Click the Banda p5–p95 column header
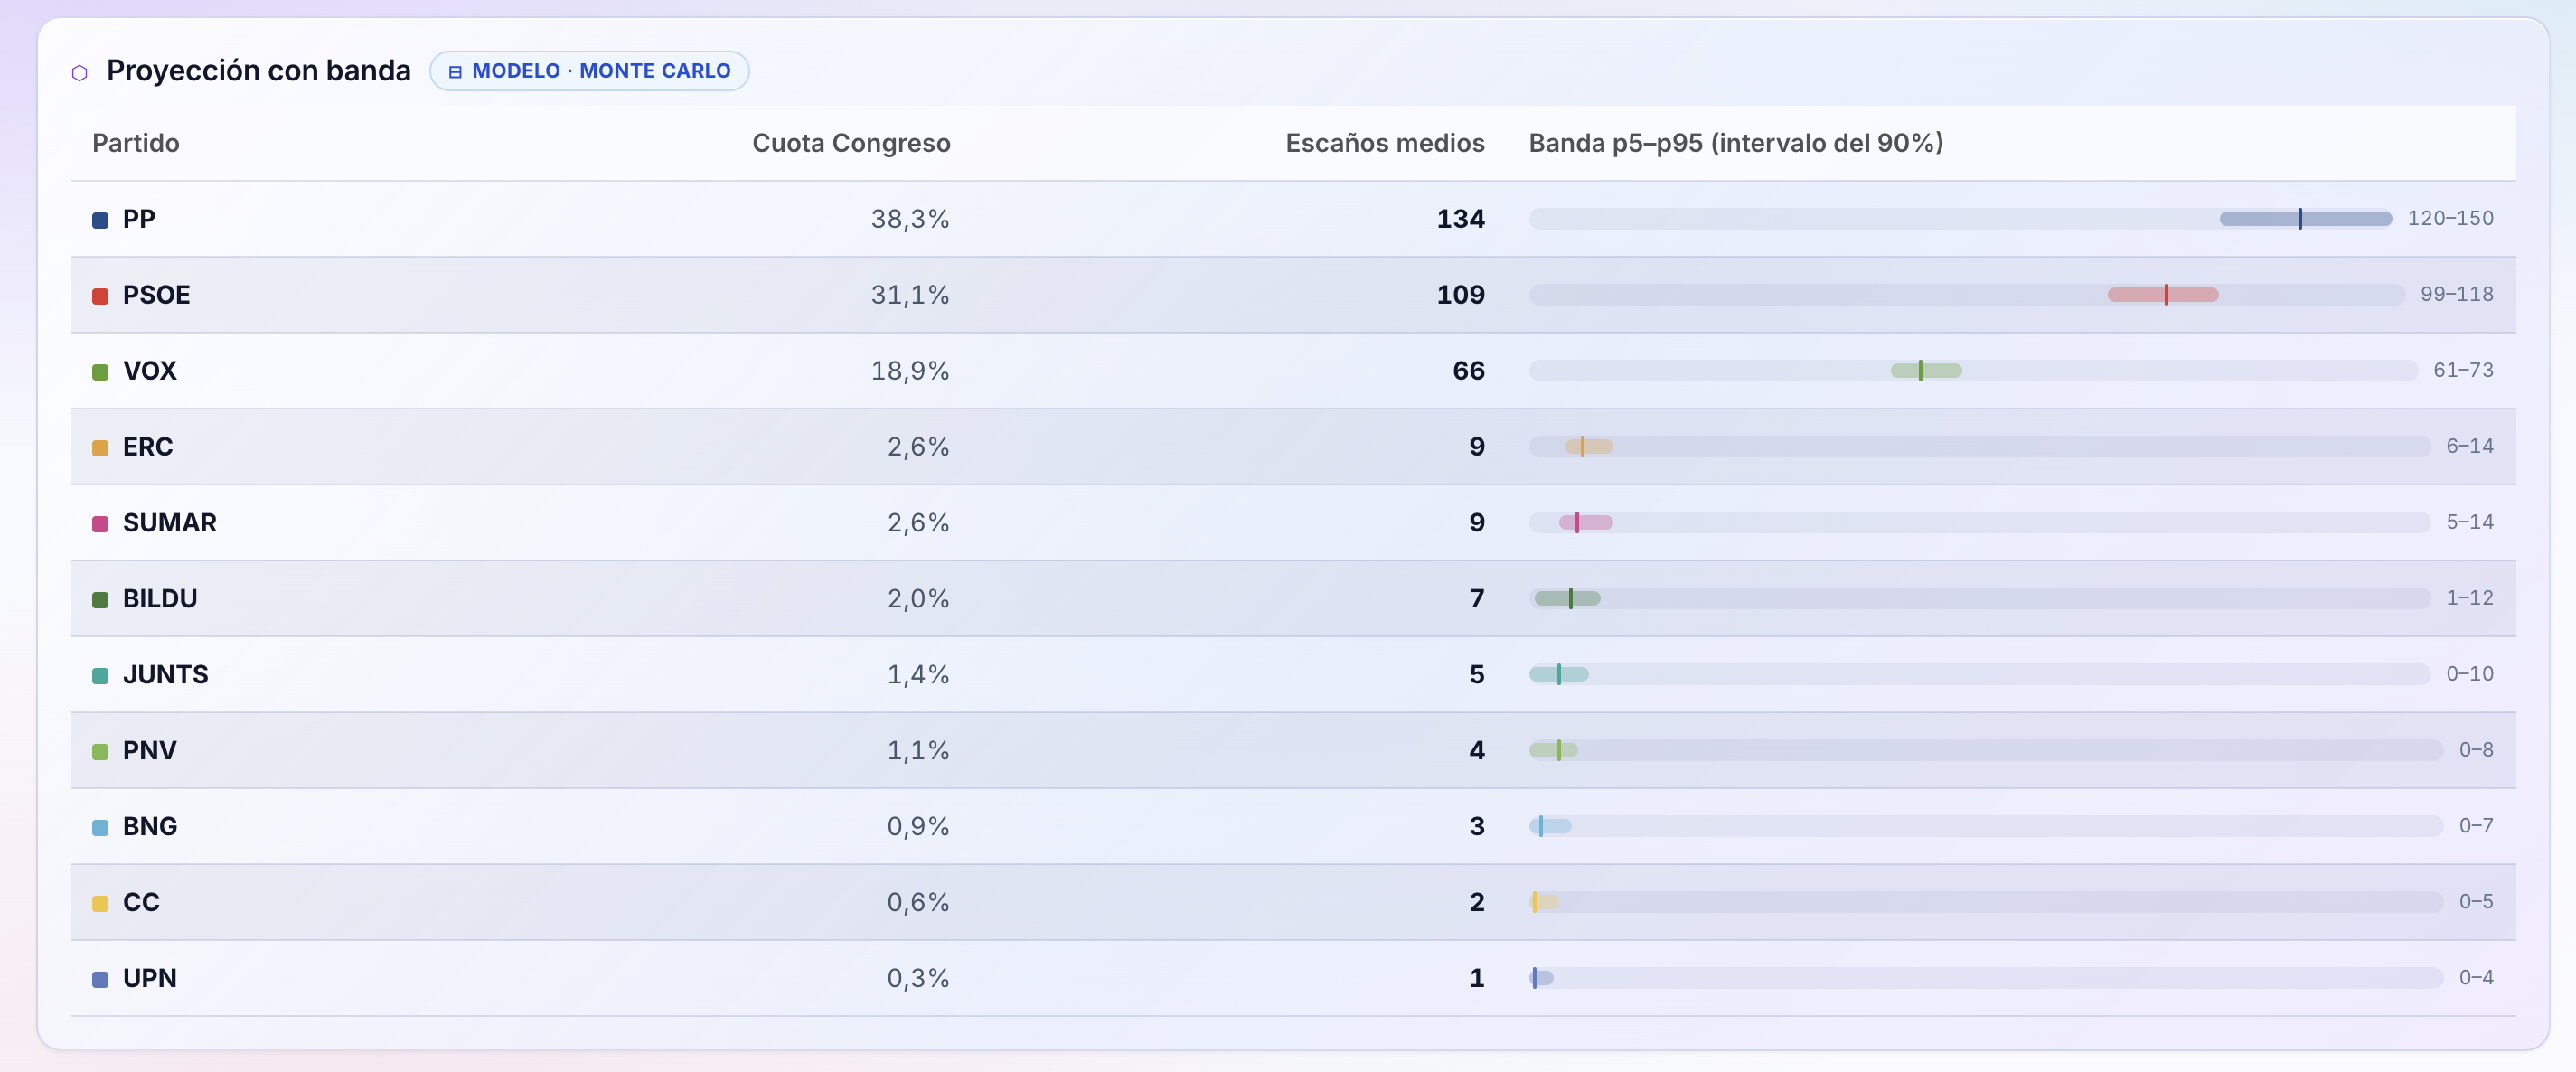This screenshot has height=1072, width=2576. (x=1736, y=143)
